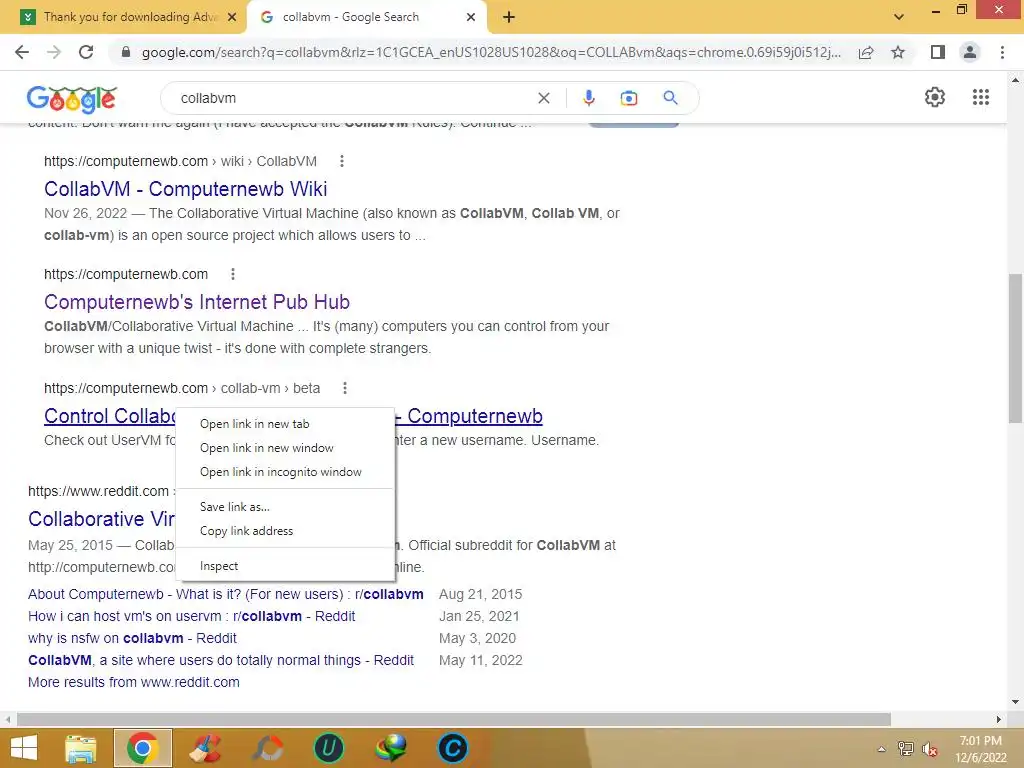1024x768 pixels.
Task: Bookmark this page with the star icon
Action: click(898, 52)
